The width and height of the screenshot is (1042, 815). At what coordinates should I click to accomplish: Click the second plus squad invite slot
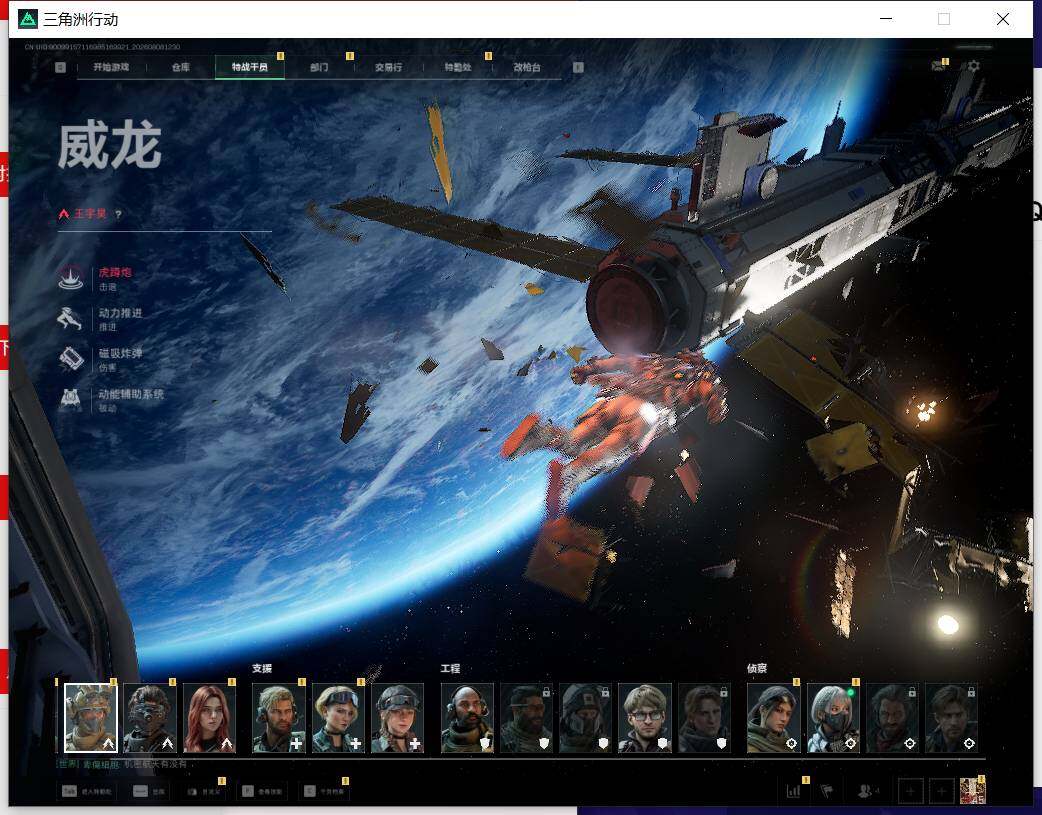point(942,791)
